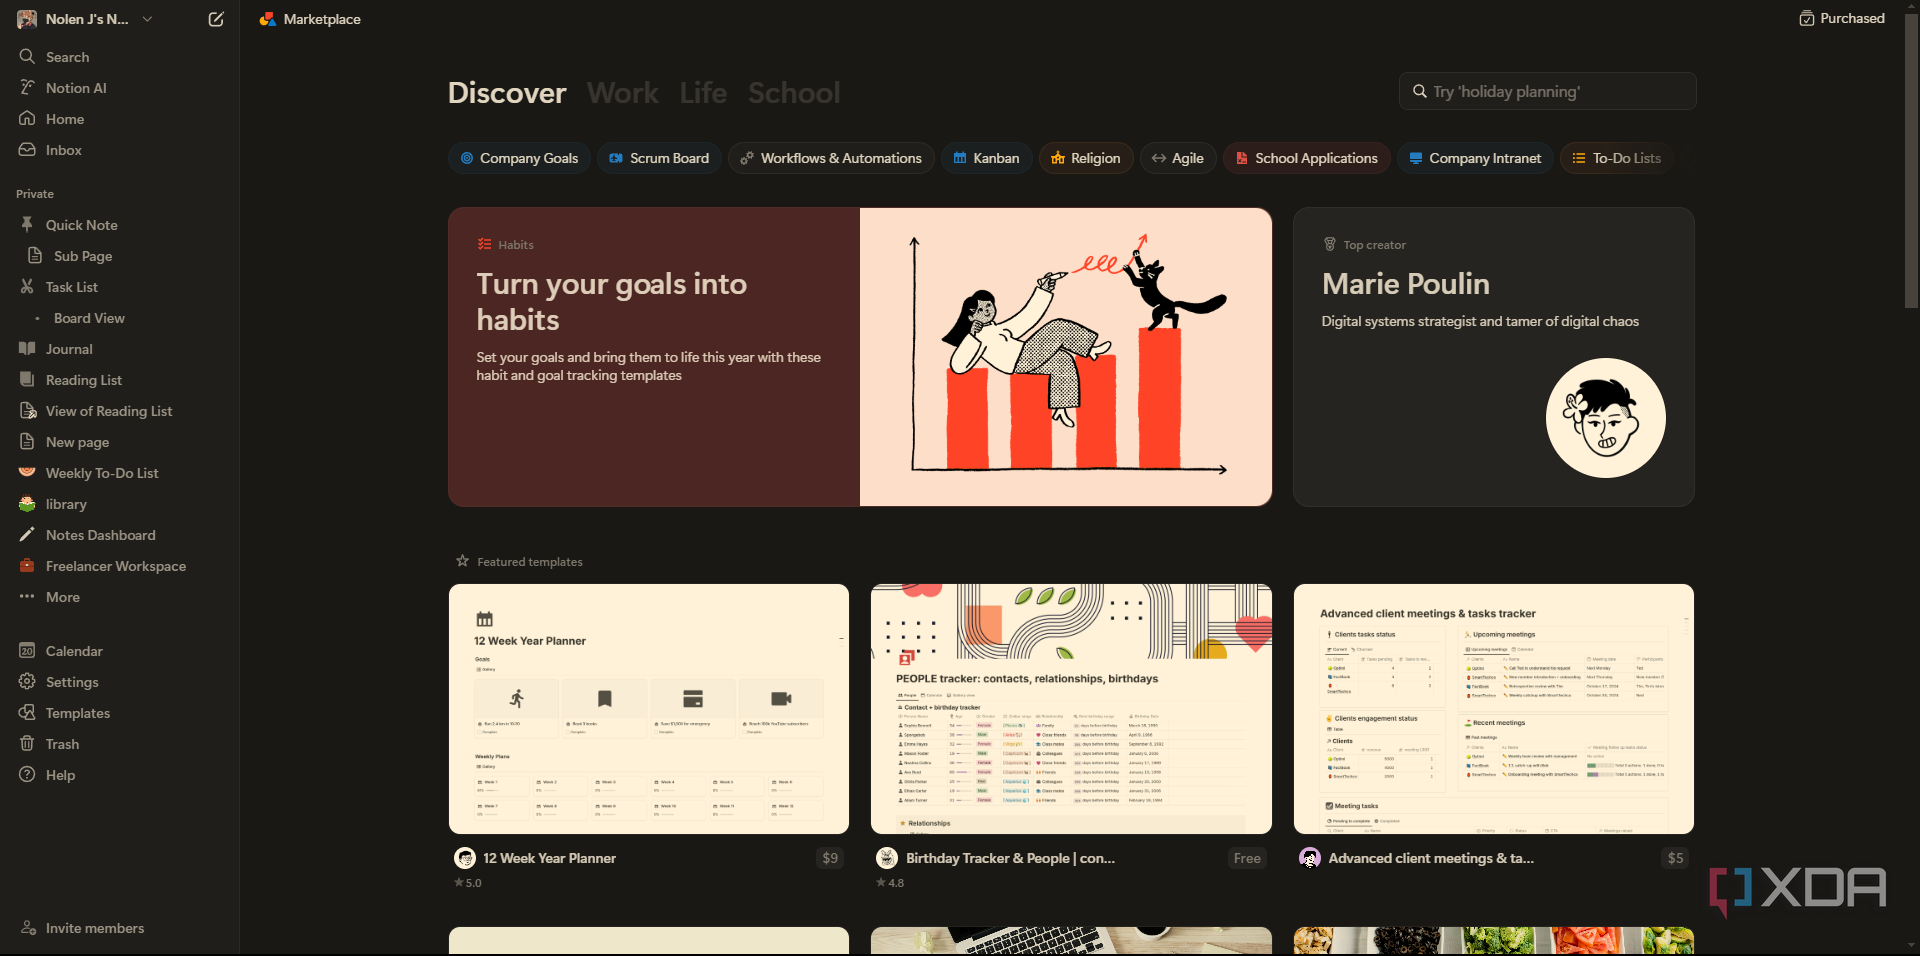Image resolution: width=1920 pixels, height=956 pixels.
Task: Select Workflows & Automations chip
Action: tap(831, 158)
